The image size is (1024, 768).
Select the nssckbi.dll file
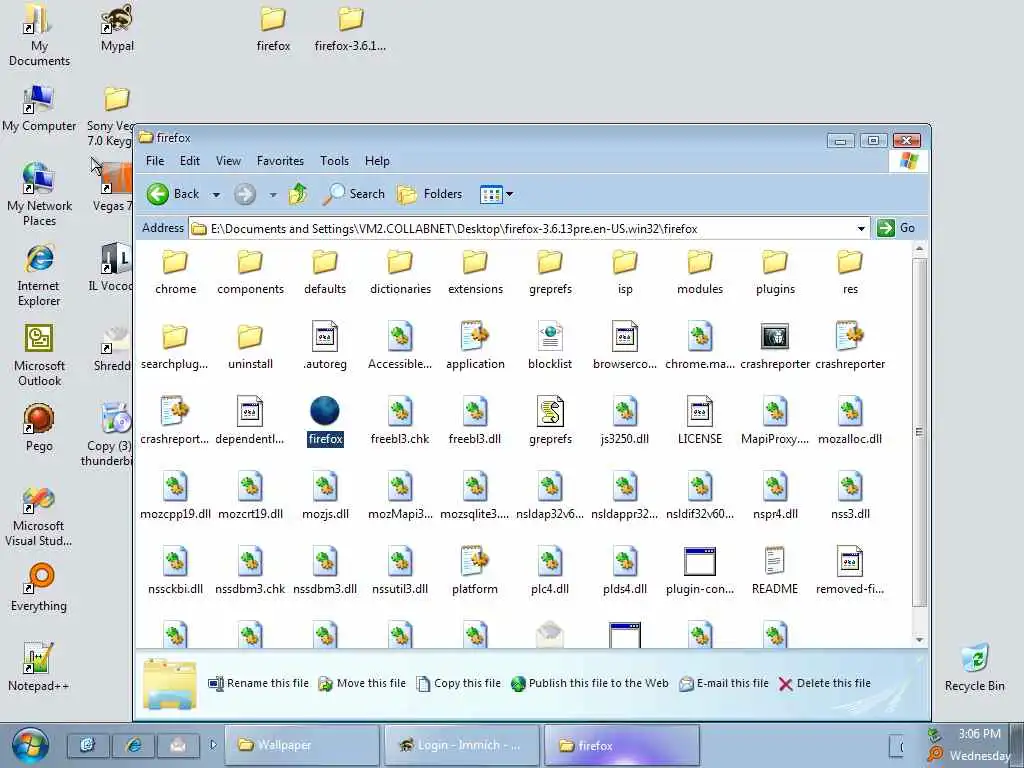[x=175, y=571]
